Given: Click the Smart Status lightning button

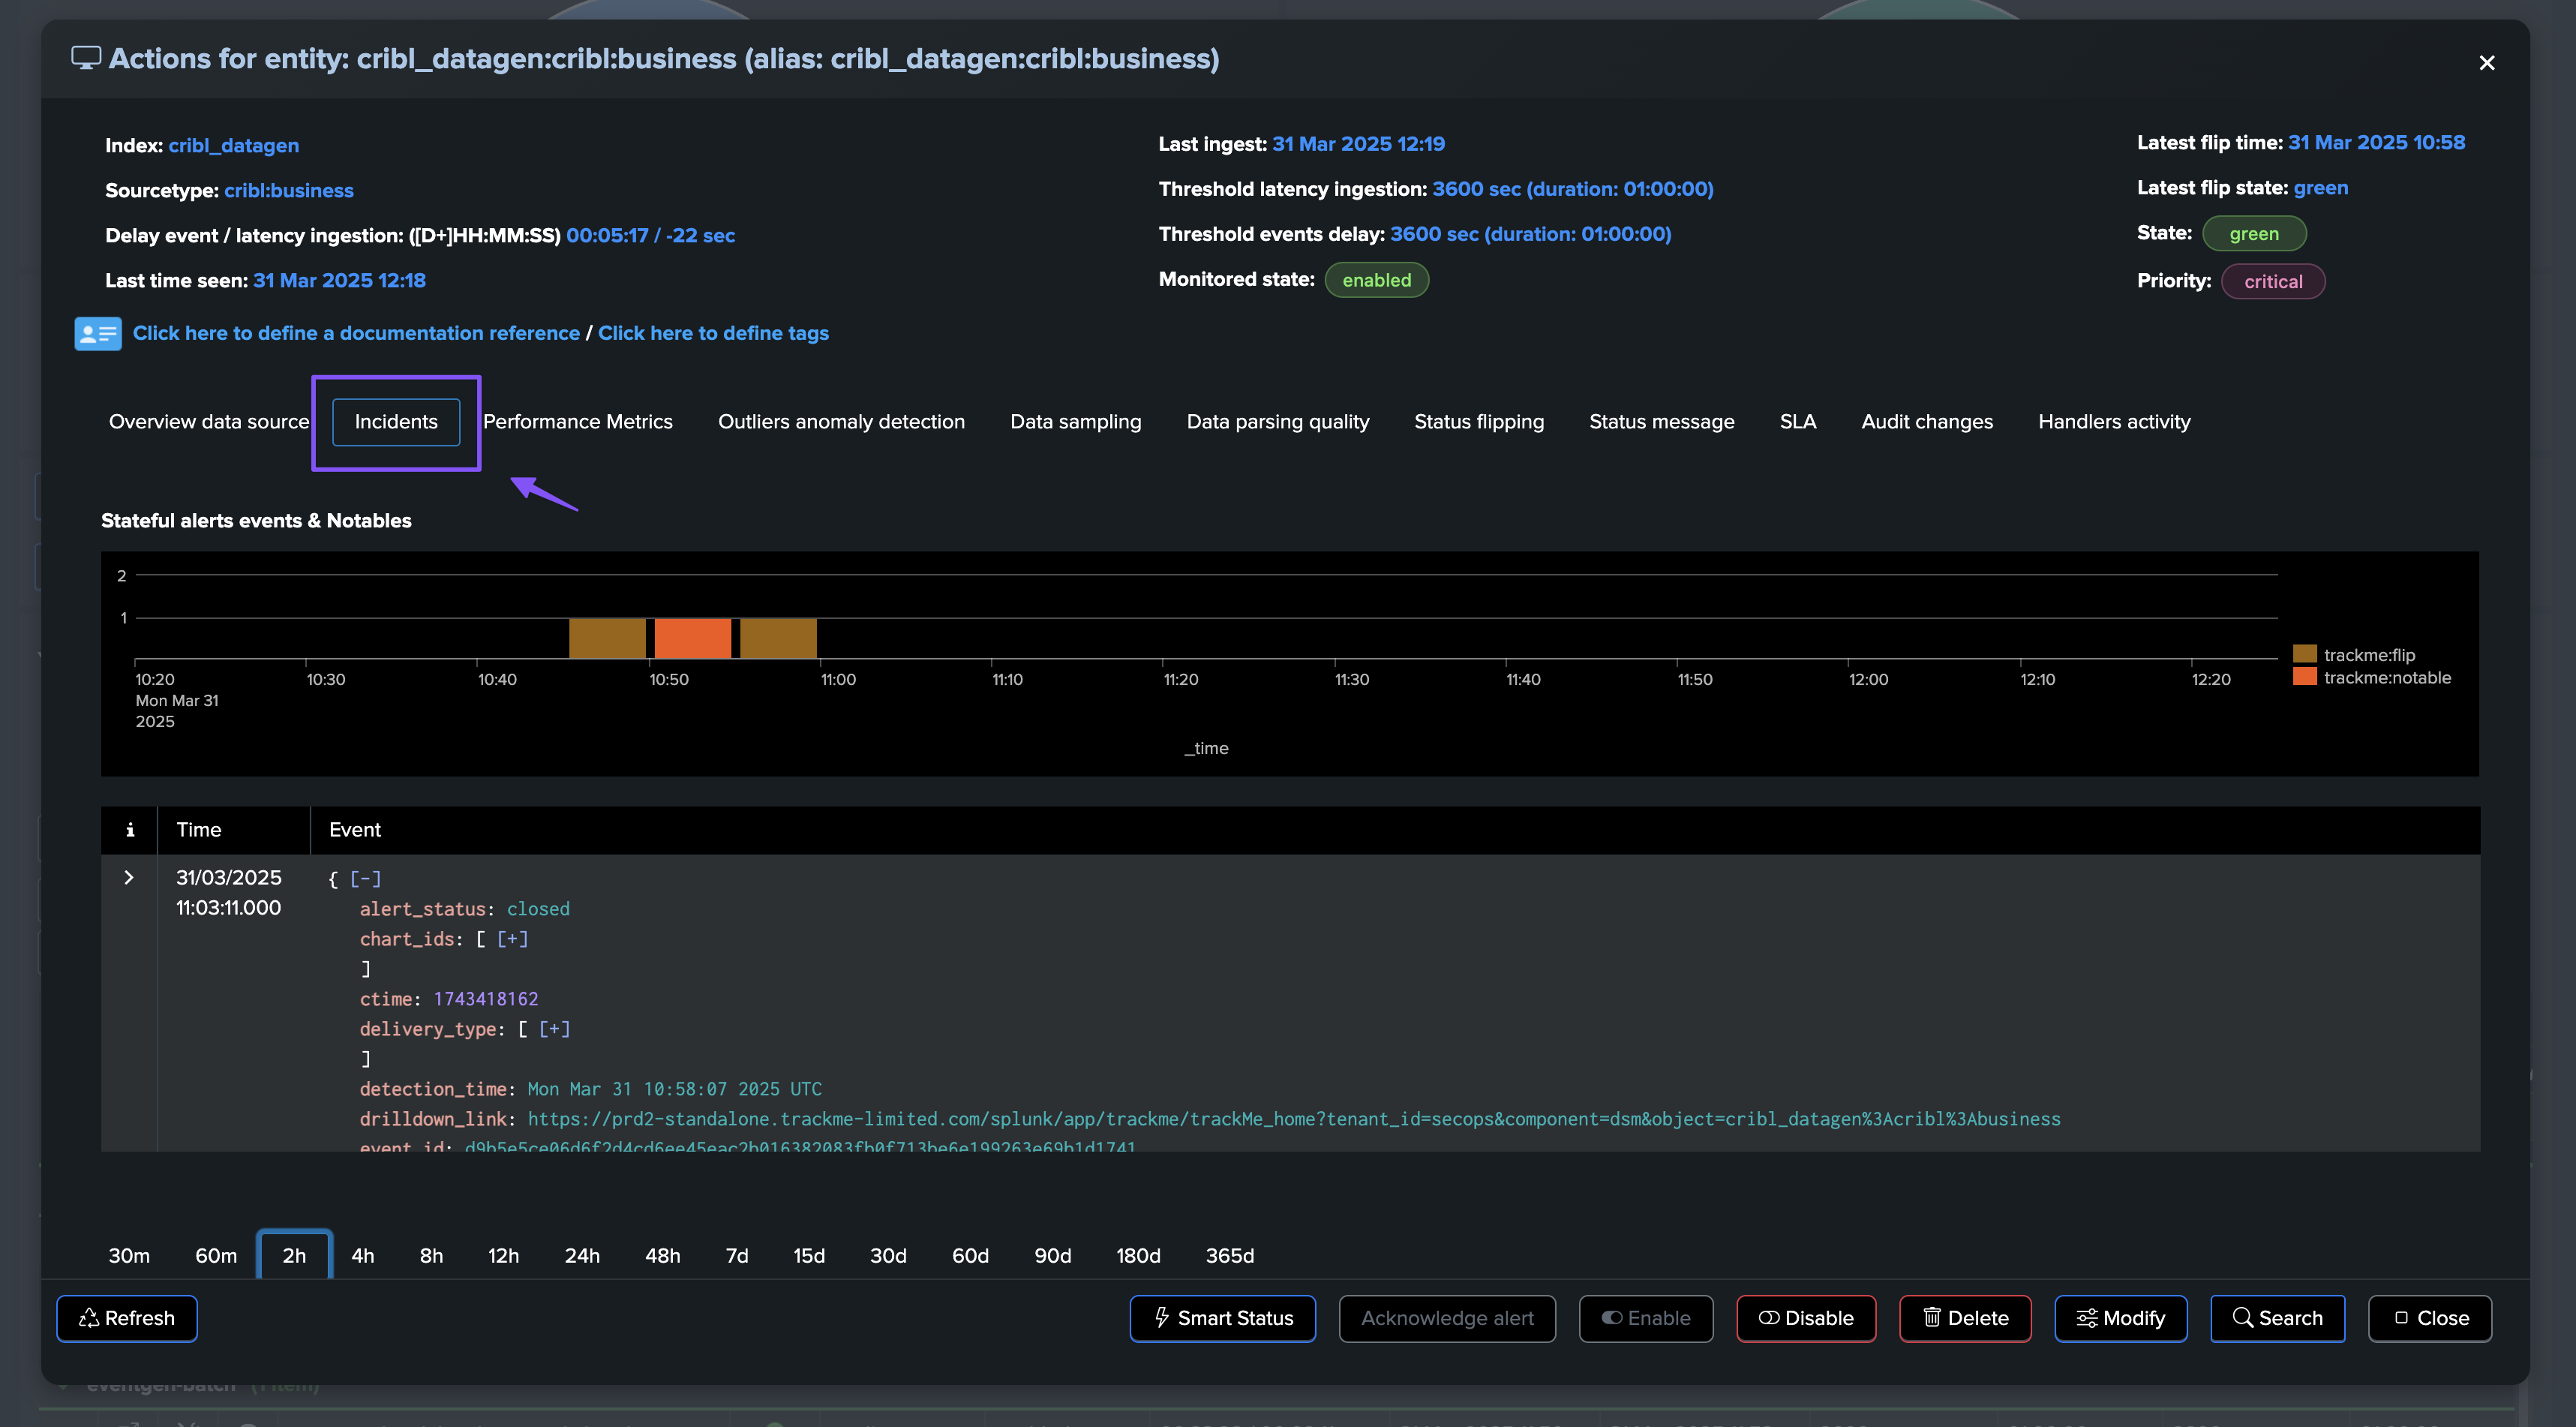Looking at the screenshot, I should tap(1222, 1318).
